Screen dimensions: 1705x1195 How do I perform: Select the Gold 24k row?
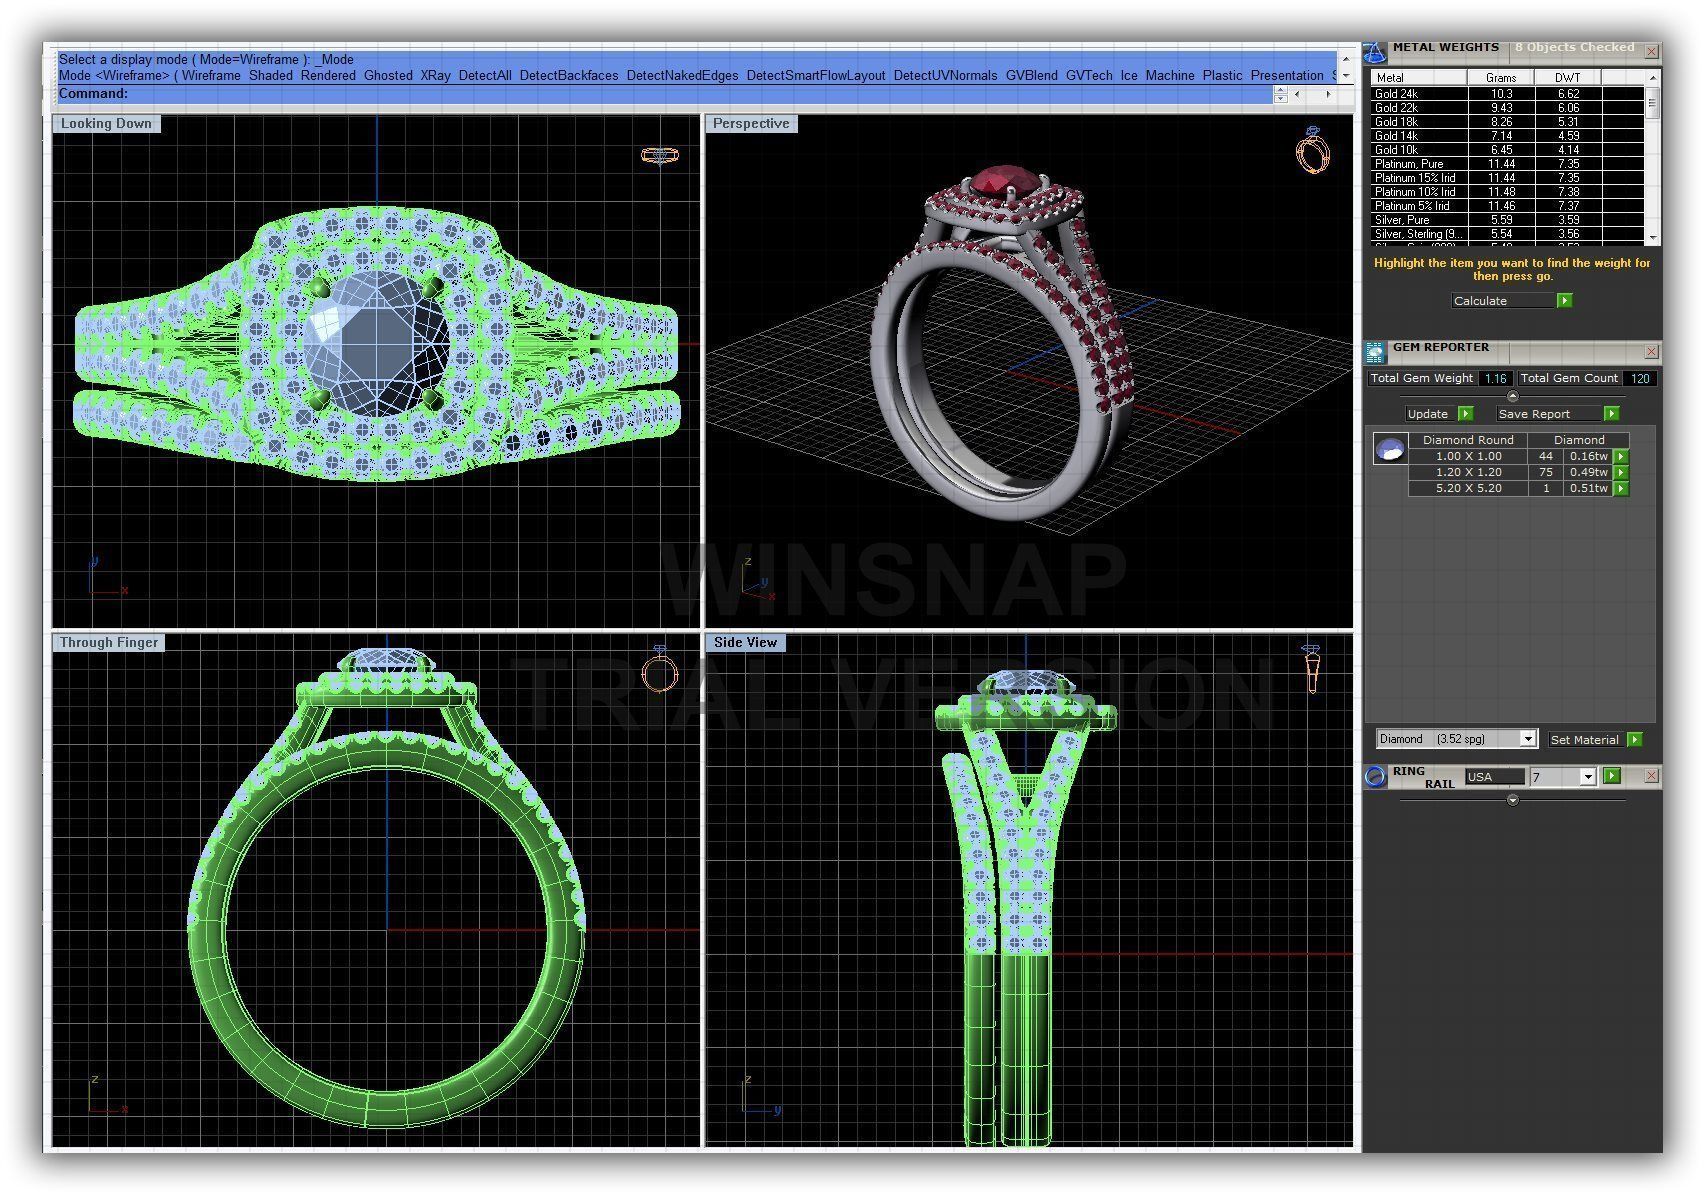(1507, 94)
